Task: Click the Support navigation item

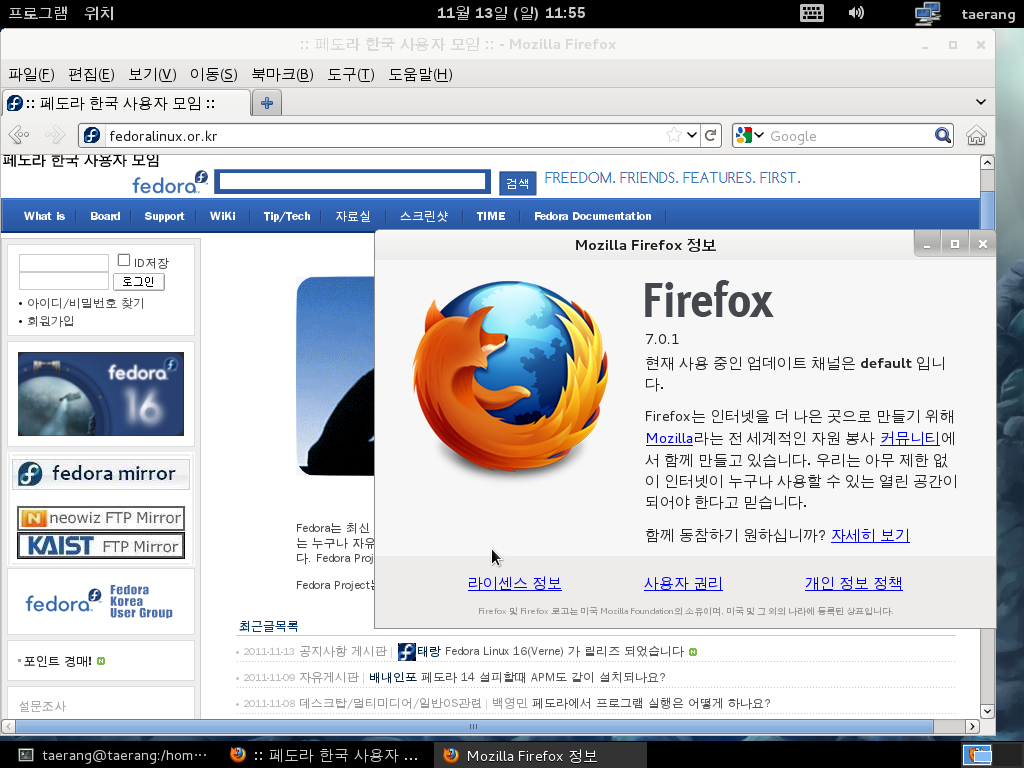Action: [164, 216]
